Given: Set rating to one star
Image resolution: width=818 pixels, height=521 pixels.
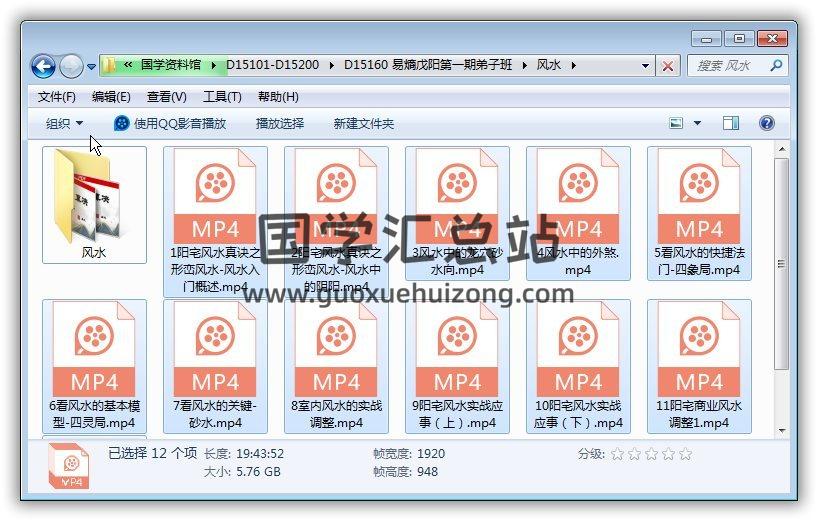Looking at the screenshot, I should tap(618, 454).
